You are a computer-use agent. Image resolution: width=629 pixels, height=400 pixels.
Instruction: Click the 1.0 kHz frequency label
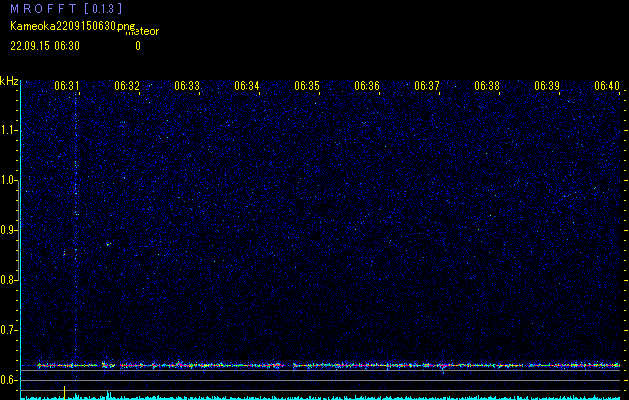point(9,180)
